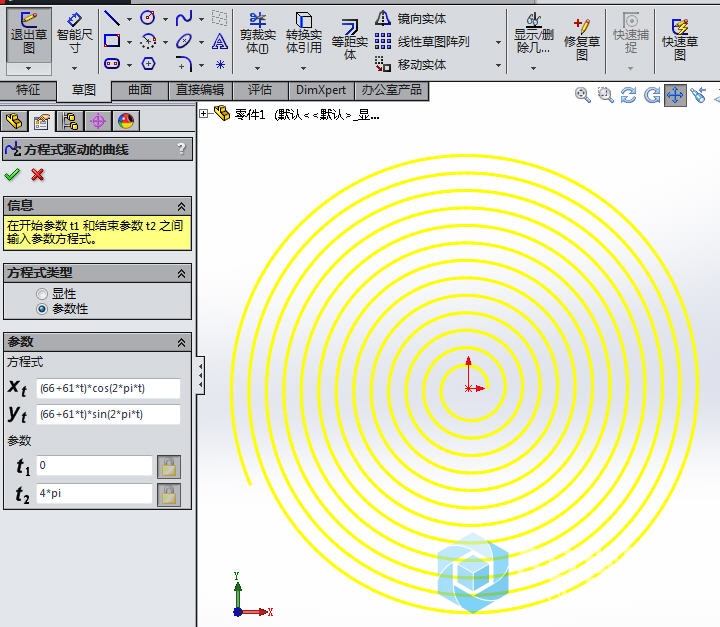Cancel the curve with red X
The height and width of the screenshot is (627, 720).
click(38, 175)
